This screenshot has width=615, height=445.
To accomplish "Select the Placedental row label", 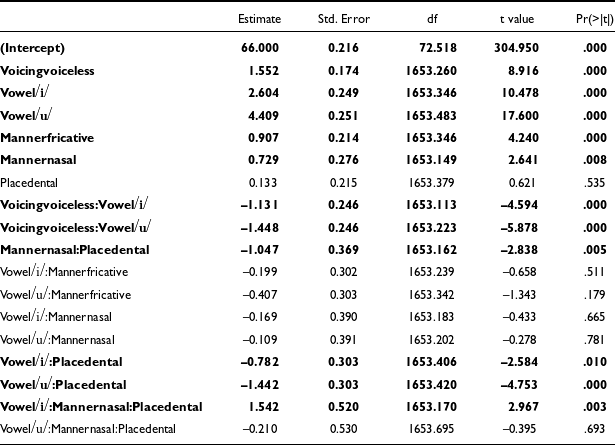I will pyautogui.click(x=30, y=184).
